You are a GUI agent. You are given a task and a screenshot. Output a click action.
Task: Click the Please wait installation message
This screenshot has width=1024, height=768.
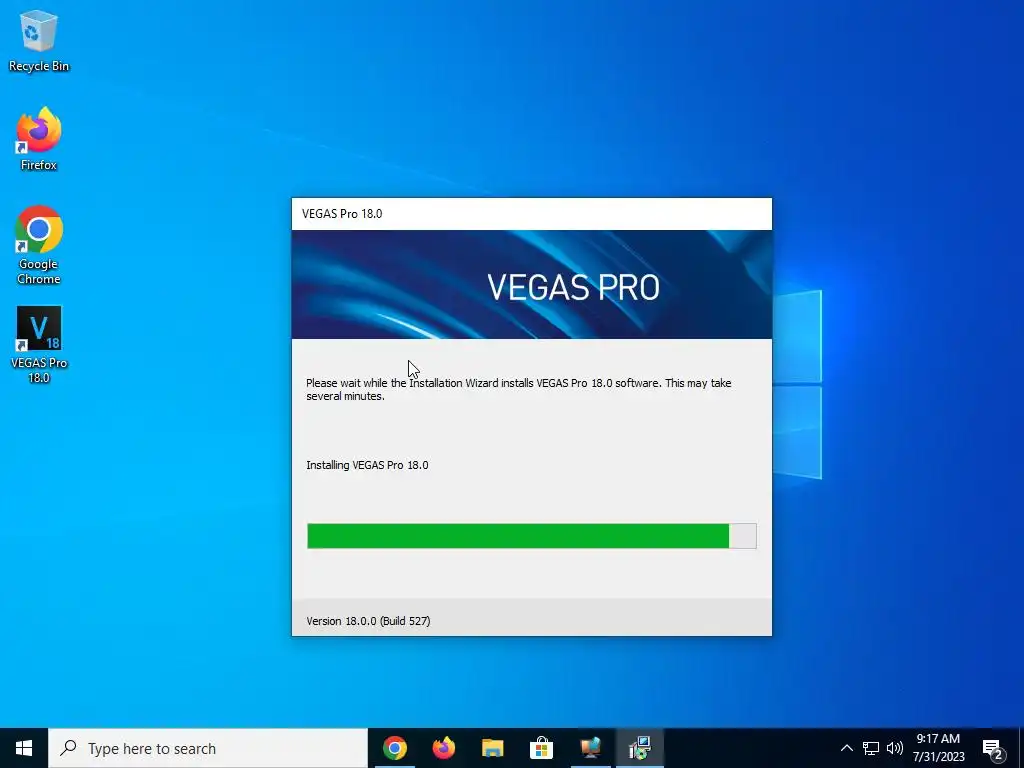(519, 389)
